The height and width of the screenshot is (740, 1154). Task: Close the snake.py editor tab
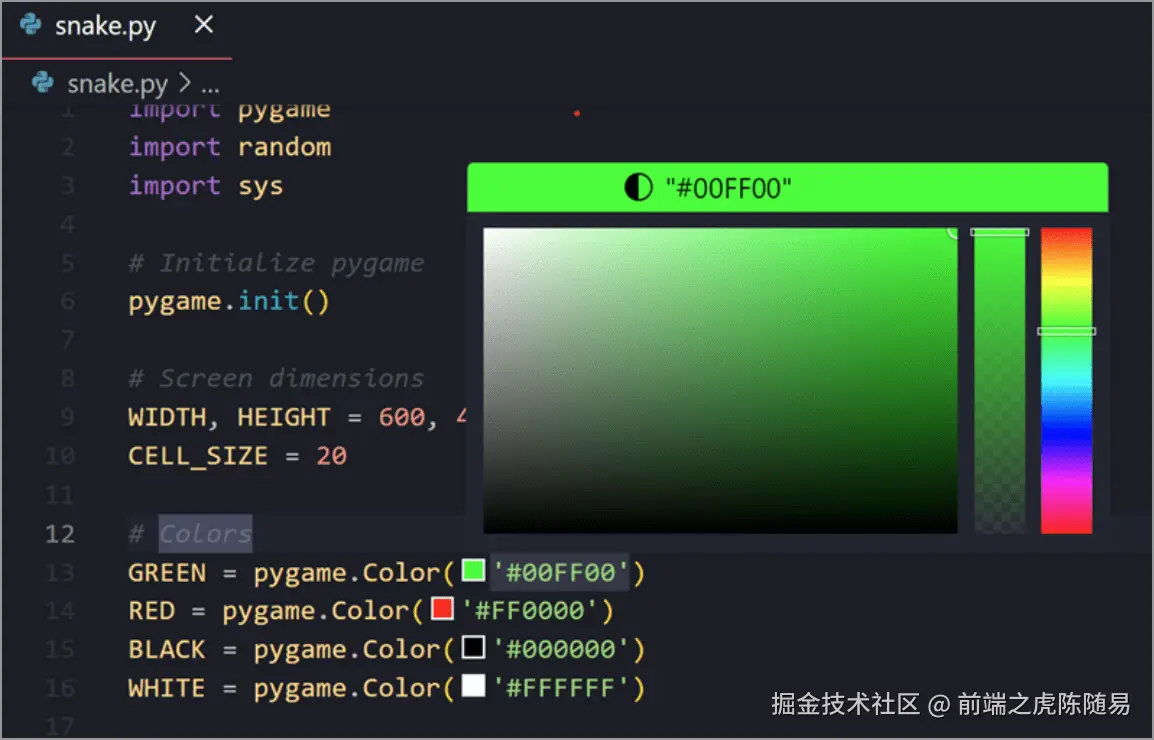point(204,25)
